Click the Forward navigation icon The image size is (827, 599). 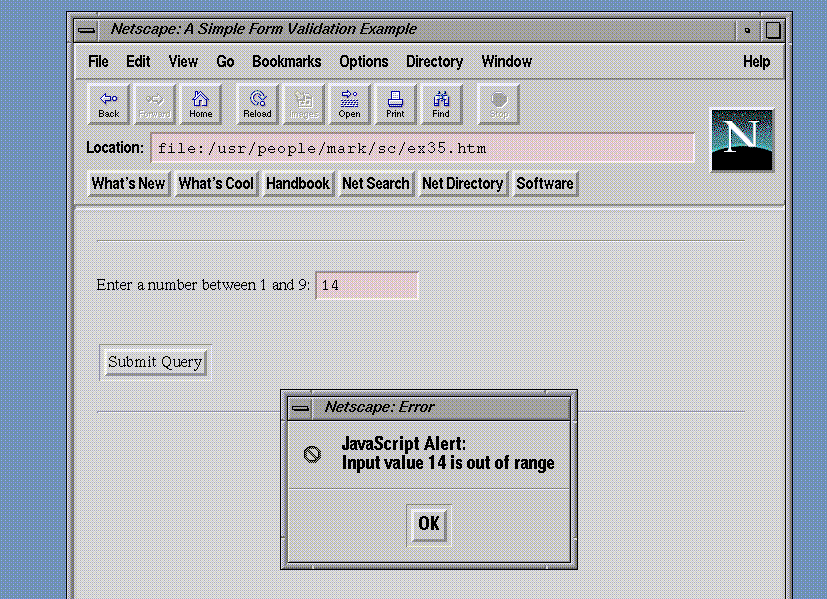pos(155,104)
